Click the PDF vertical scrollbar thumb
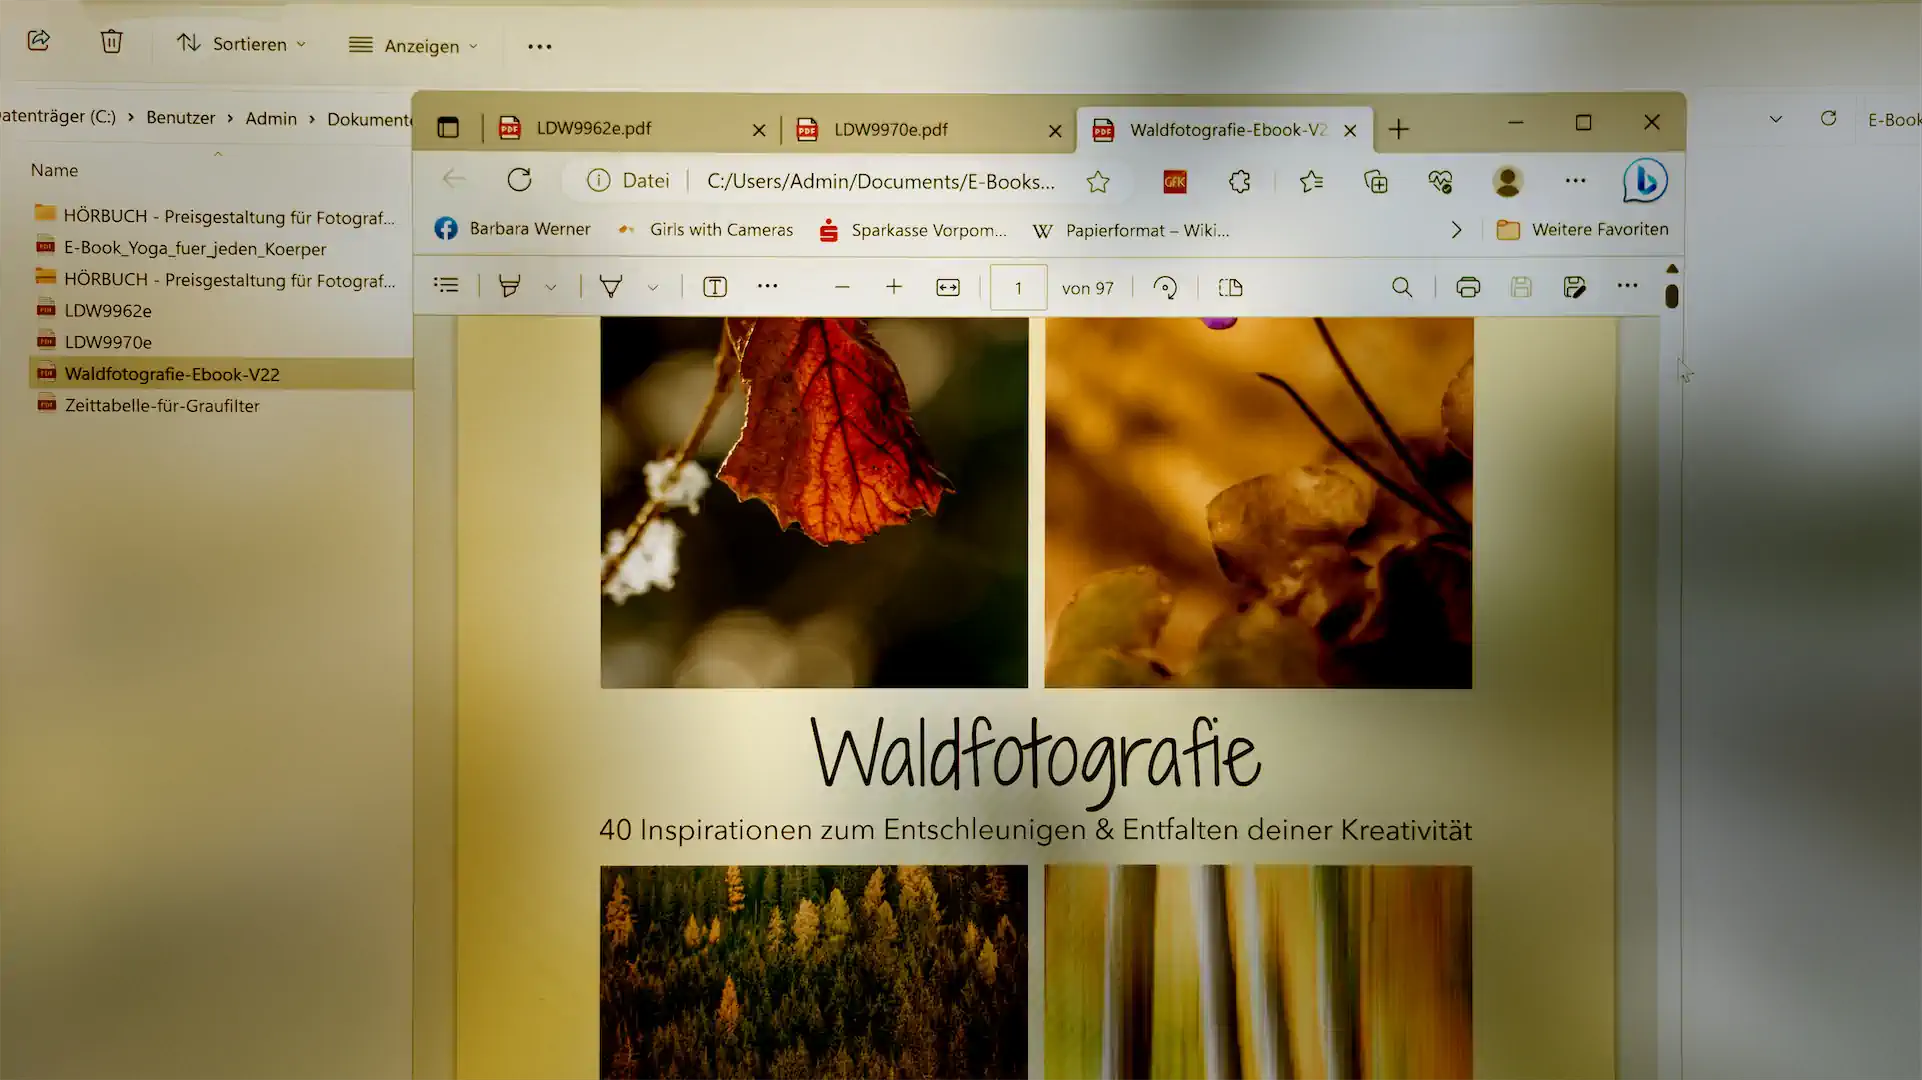The width and height of the screenshot is (1922, 1080). point(1672,296)
